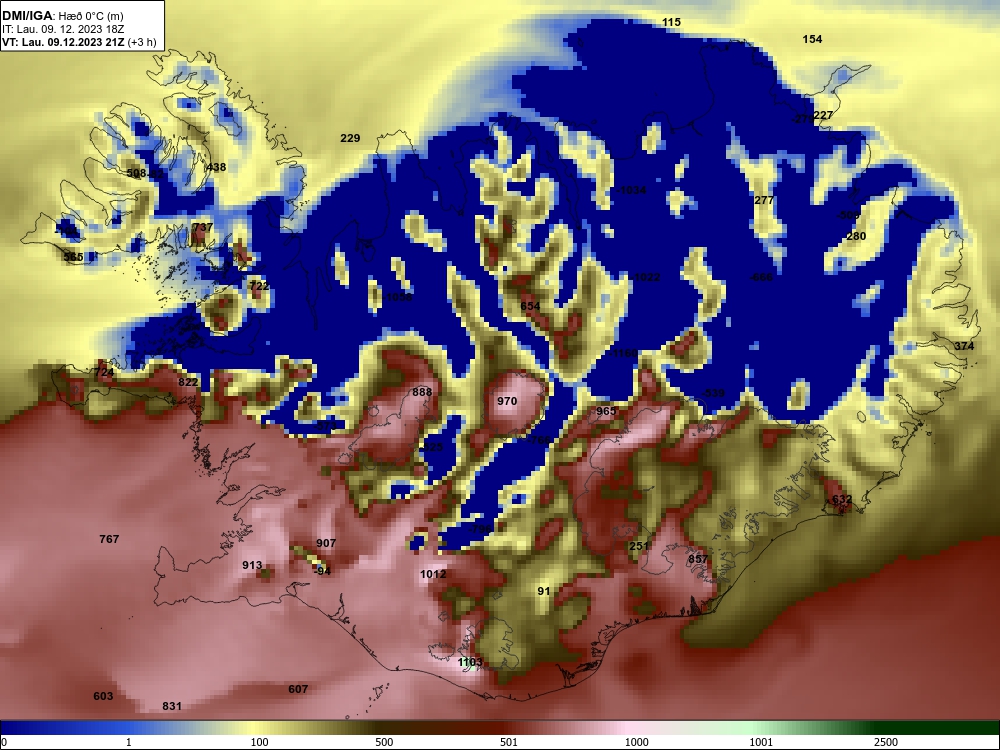Click the map value -666
Screen dimensions: 1000x750
(x=761, y=277)
